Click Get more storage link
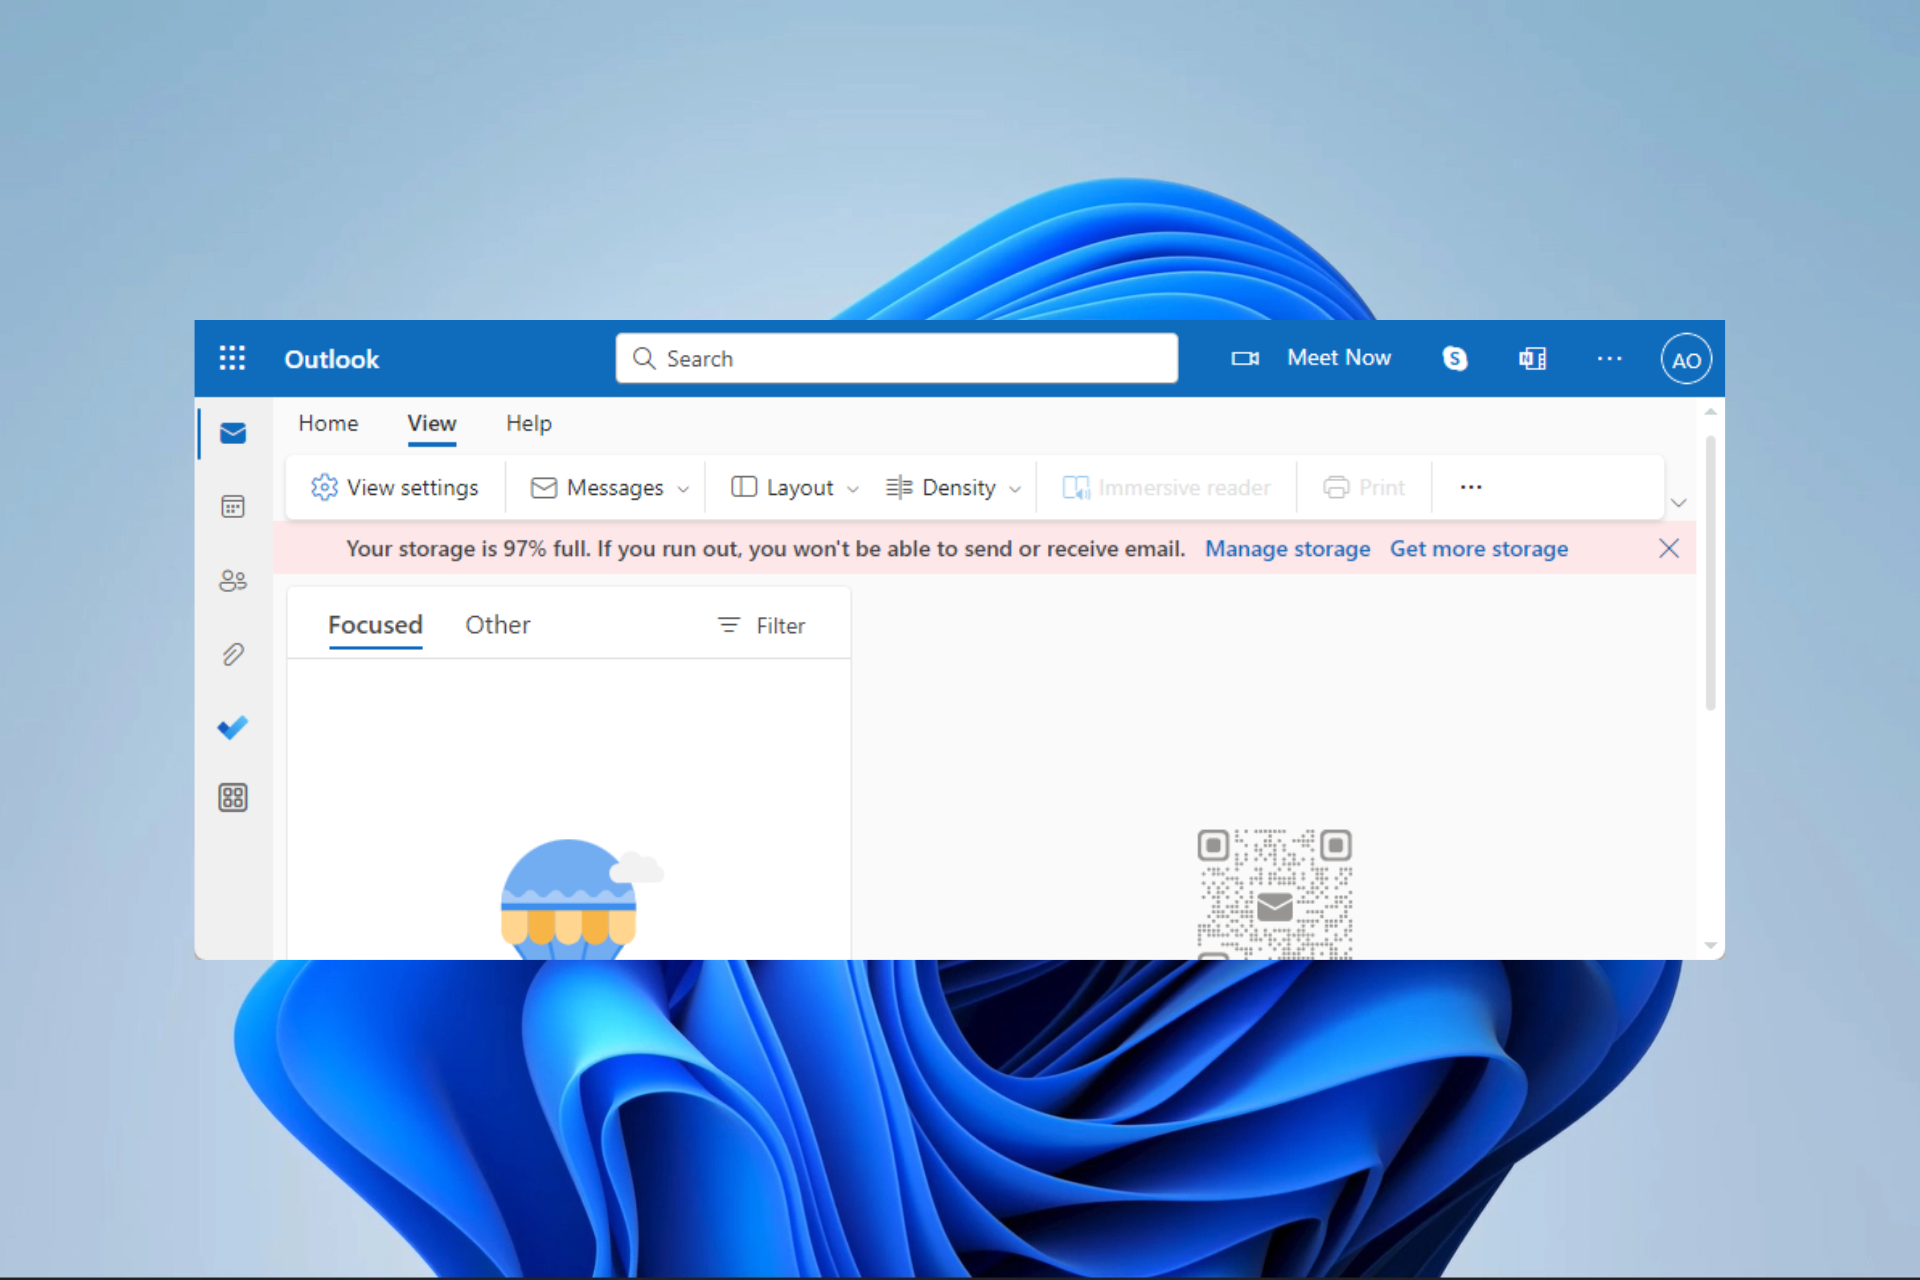Viewport: 1920px width, 1280px height. click(1479, 549)
